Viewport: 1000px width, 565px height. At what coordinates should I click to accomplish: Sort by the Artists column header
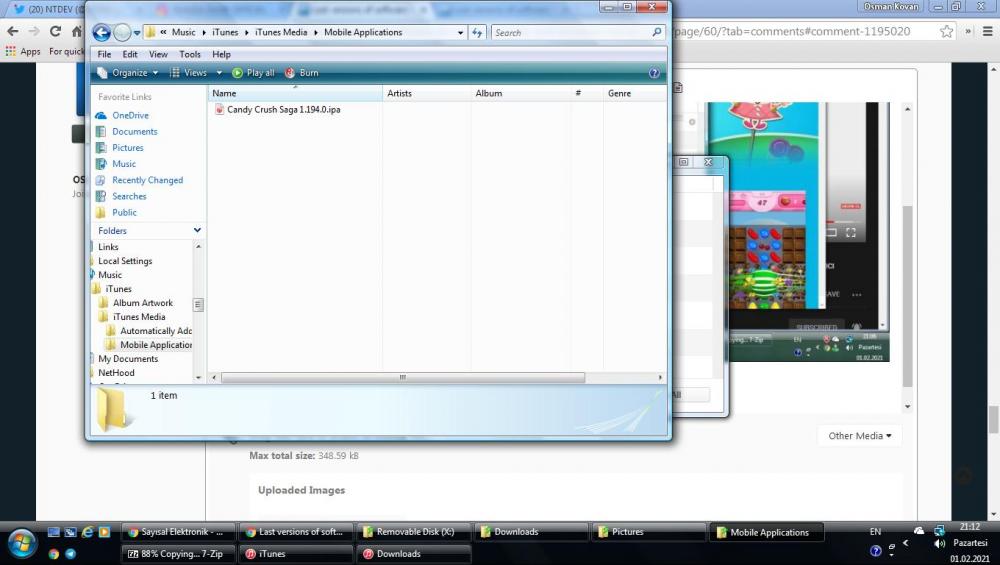point(427,93)
